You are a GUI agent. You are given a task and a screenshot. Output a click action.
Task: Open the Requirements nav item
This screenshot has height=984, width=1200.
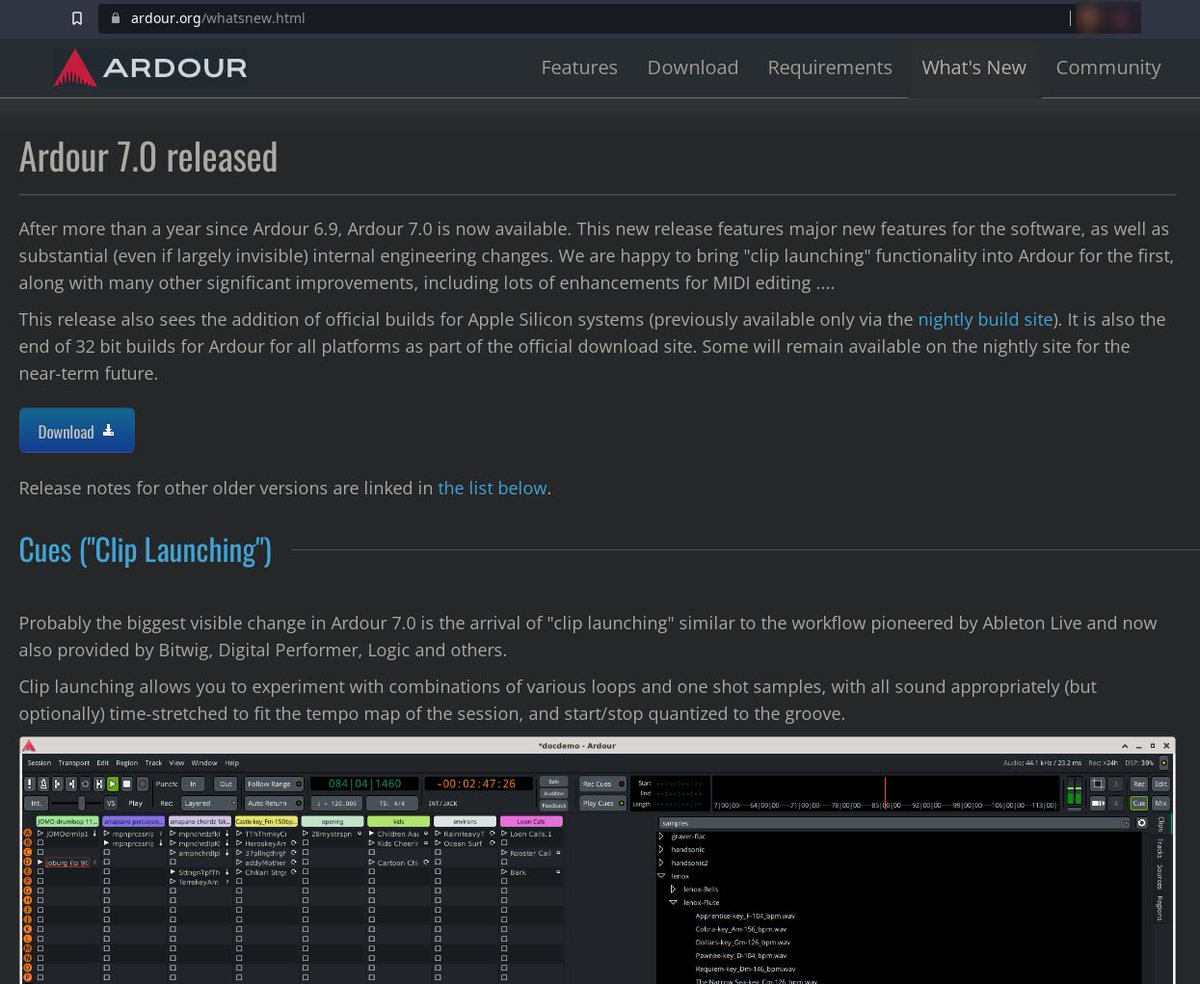coord(829,68)
